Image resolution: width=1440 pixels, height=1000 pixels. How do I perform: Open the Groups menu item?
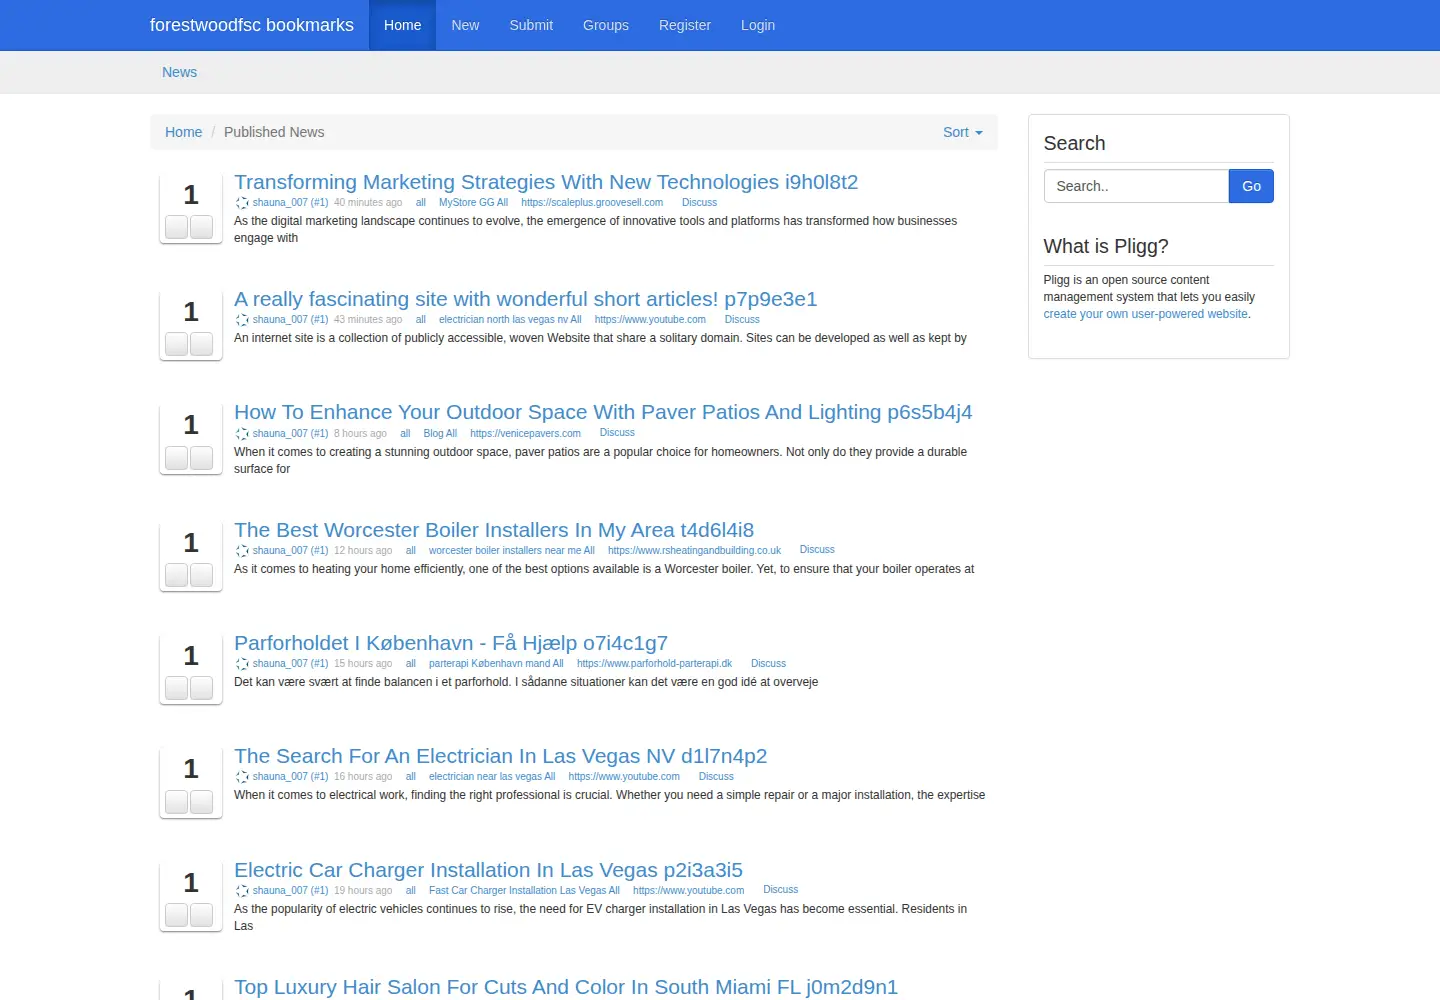(x=606, y=25)
